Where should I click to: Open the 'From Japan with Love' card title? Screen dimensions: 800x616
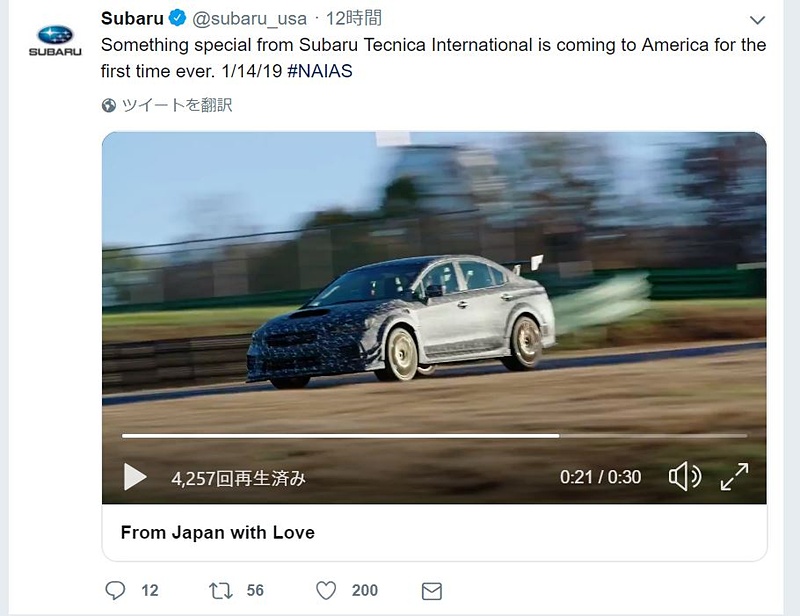pos(218,532)
